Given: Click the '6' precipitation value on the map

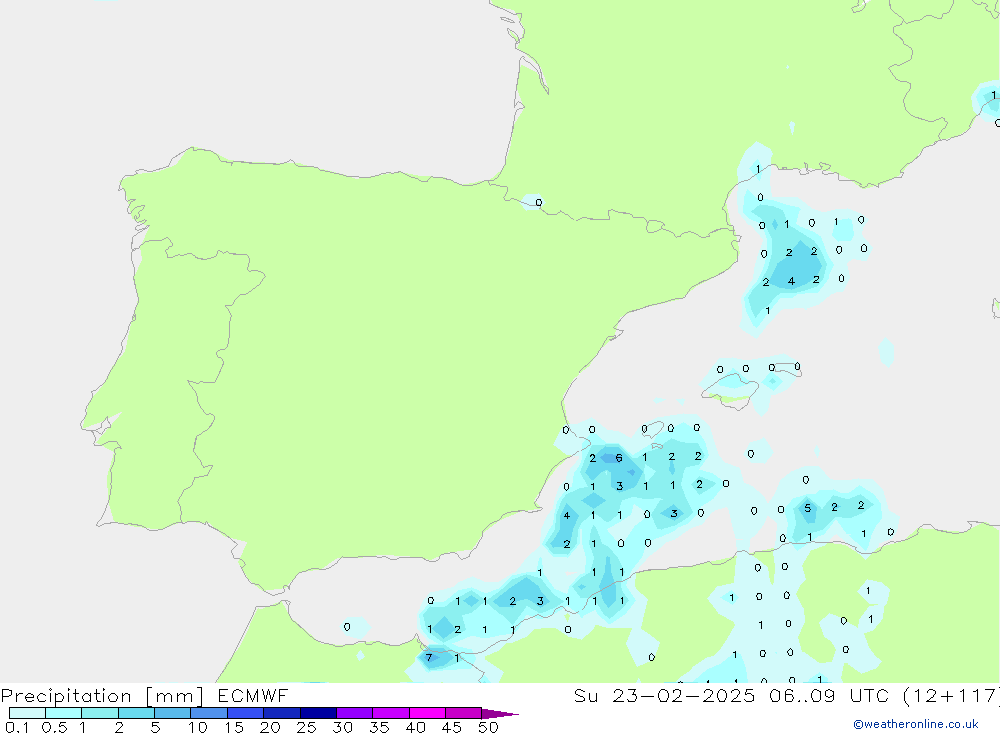Looking at the screenshot, I should pos(619,458).
